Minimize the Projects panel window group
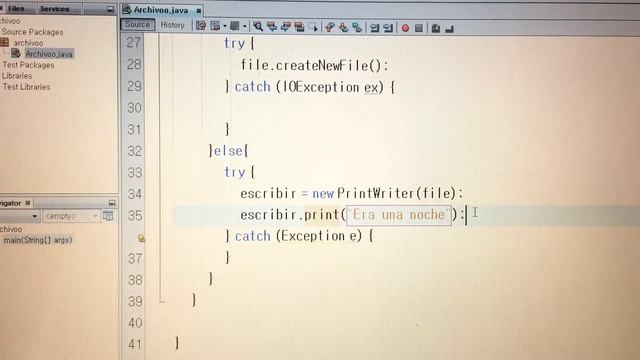The image size is (640, 360). coord(110,9)
